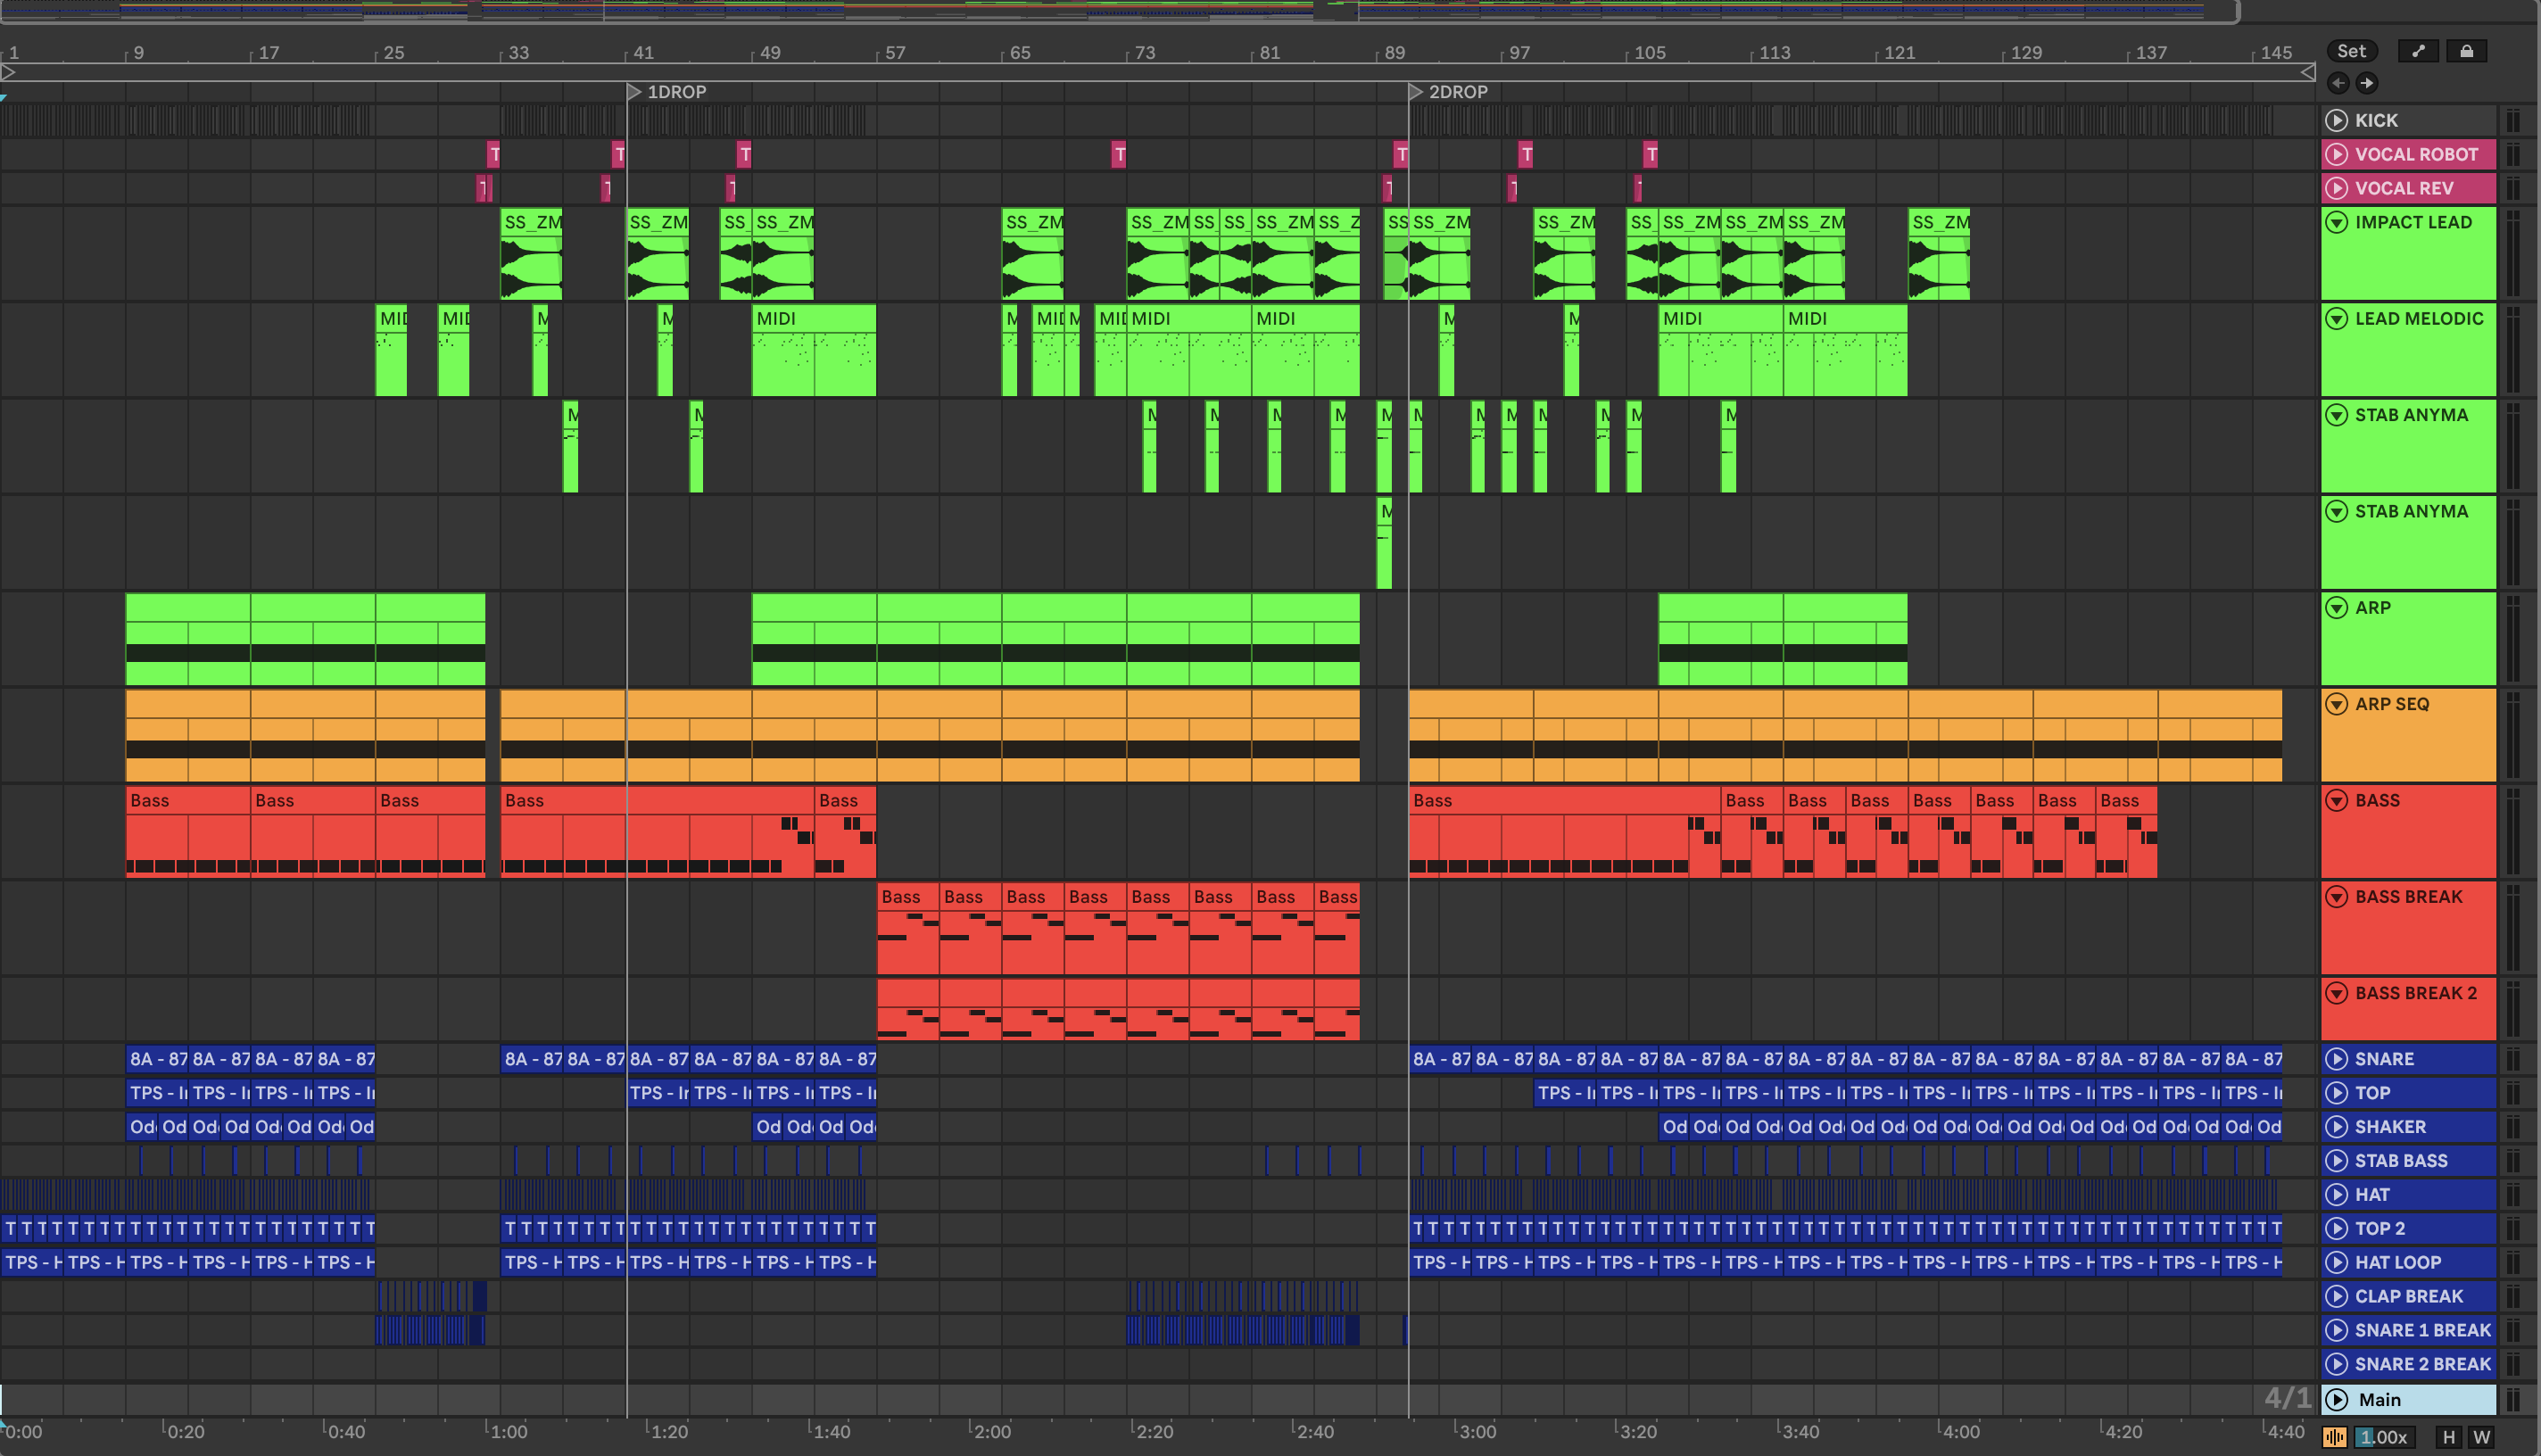Fold the BASS BREAK track
This screenshot has width=2541, height=1456.
[x=2336, y=897]
